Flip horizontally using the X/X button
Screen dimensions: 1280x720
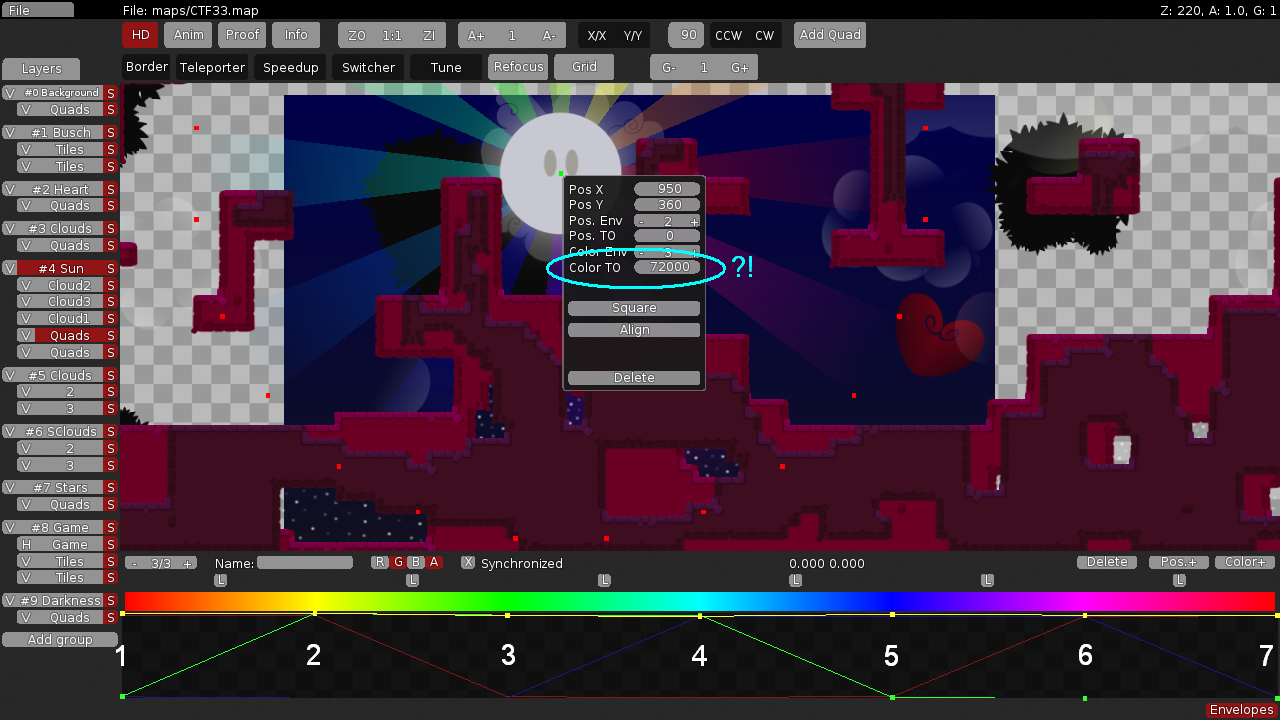[597, 35]
